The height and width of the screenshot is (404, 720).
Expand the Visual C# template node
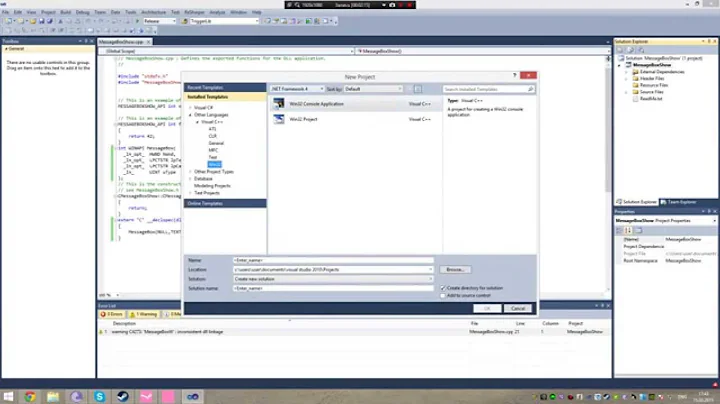click(191, 107)
